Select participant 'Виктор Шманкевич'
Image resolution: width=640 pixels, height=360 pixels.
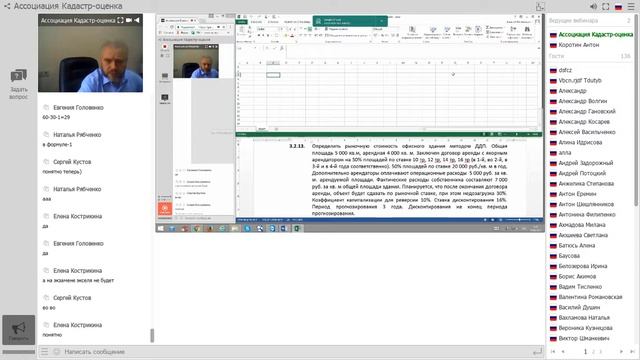[x=580, y=338]
